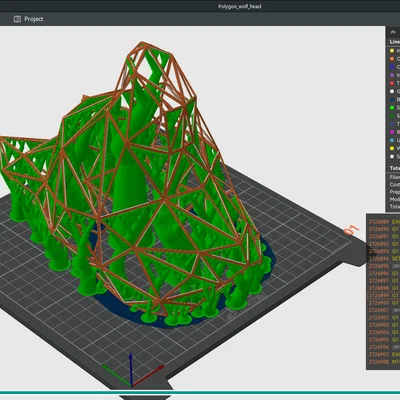The height and width of the screenshot is (400, 400).
Task: Select G-code line 2726906
Action: coord(383,347)
